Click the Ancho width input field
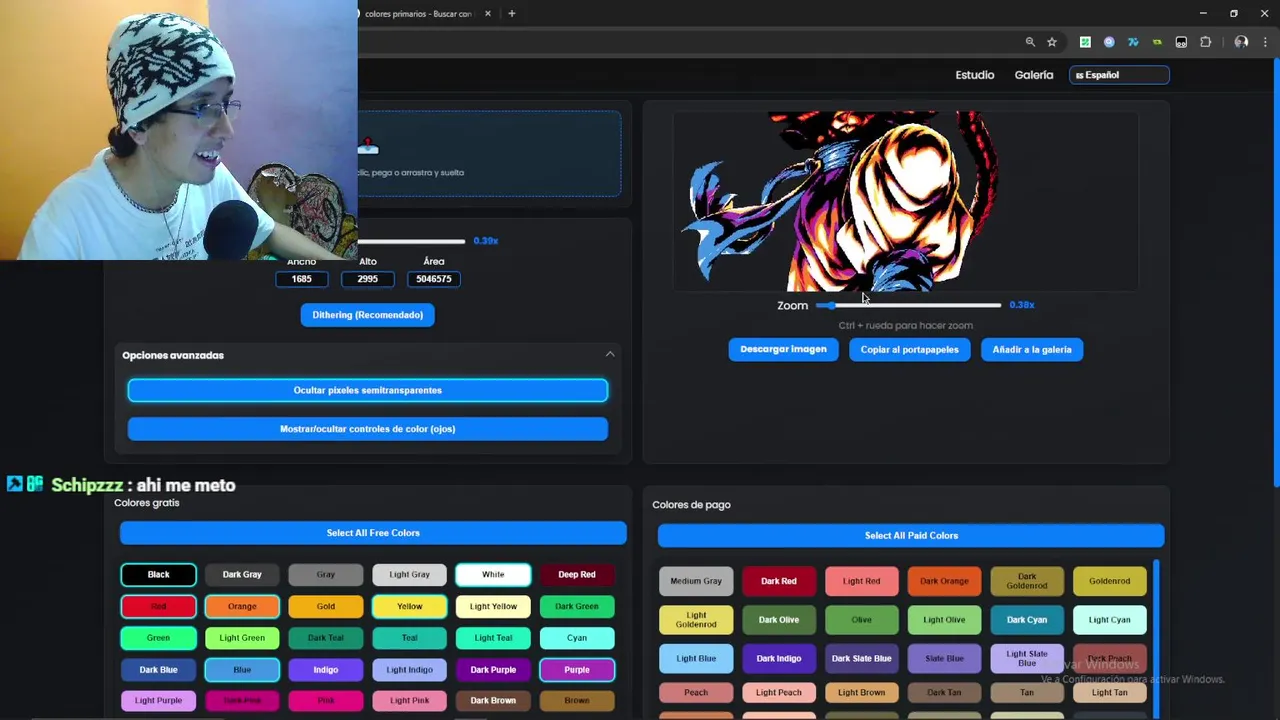Viewport: 1280px width, 720px height. 301,279
